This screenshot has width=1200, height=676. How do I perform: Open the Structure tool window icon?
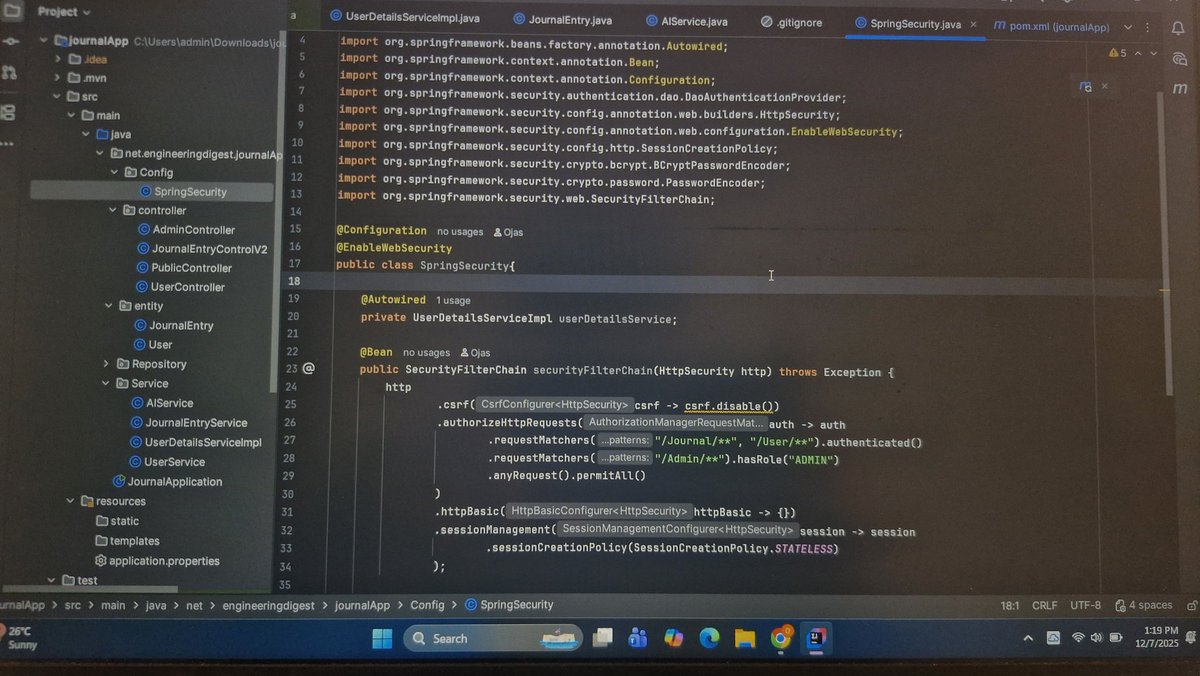point(8,112)
